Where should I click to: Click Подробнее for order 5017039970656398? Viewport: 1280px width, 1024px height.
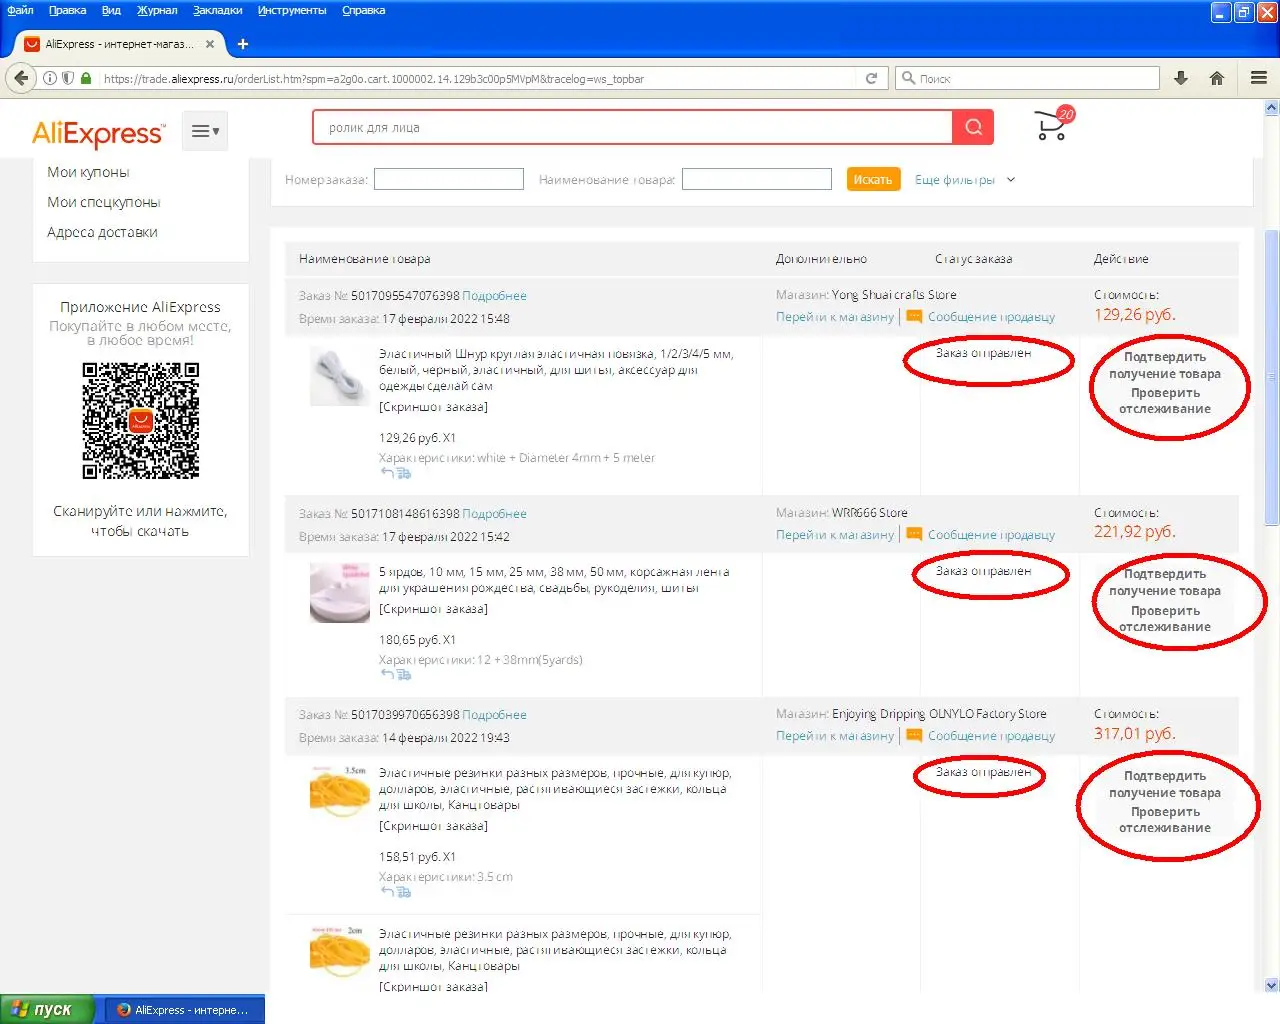(x=494, y=715)
